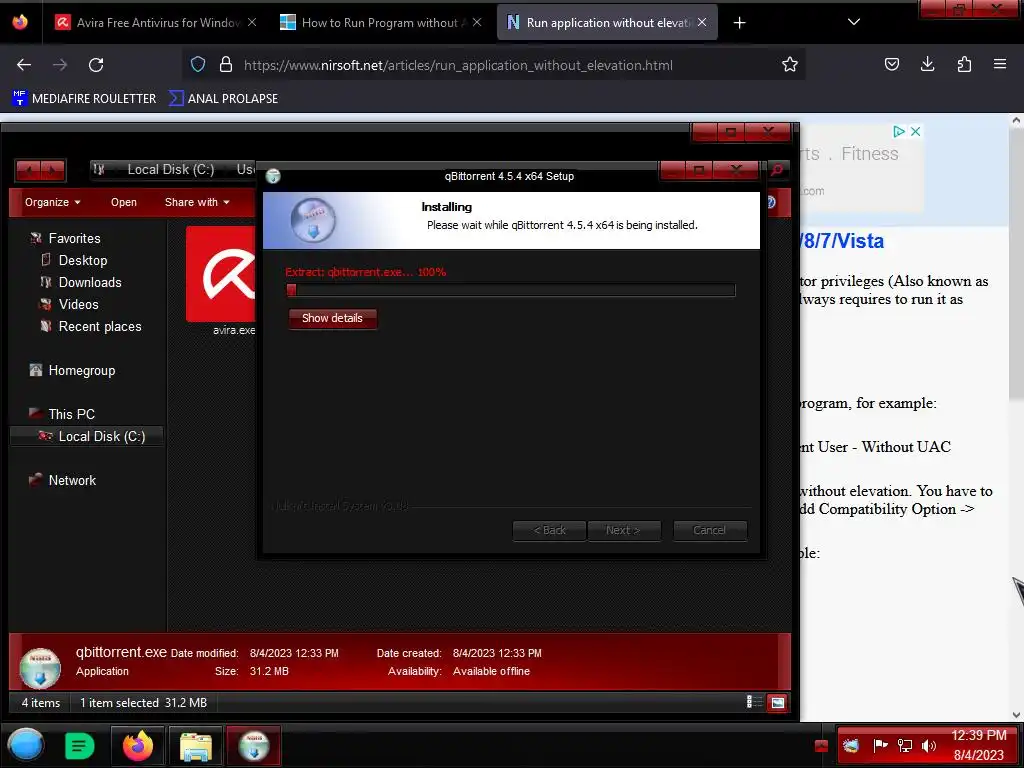
Task: Click the Firefox forward arrow button
Action: tap(59, 65)
